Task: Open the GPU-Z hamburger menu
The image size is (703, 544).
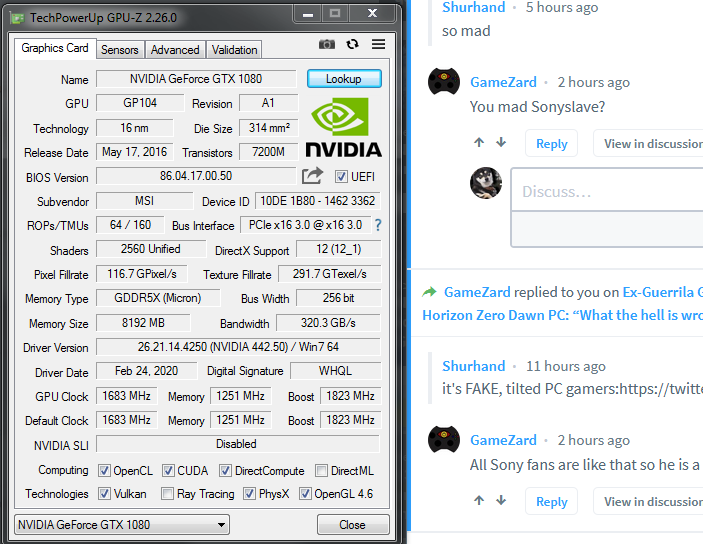Action: (x=378, y=44)
